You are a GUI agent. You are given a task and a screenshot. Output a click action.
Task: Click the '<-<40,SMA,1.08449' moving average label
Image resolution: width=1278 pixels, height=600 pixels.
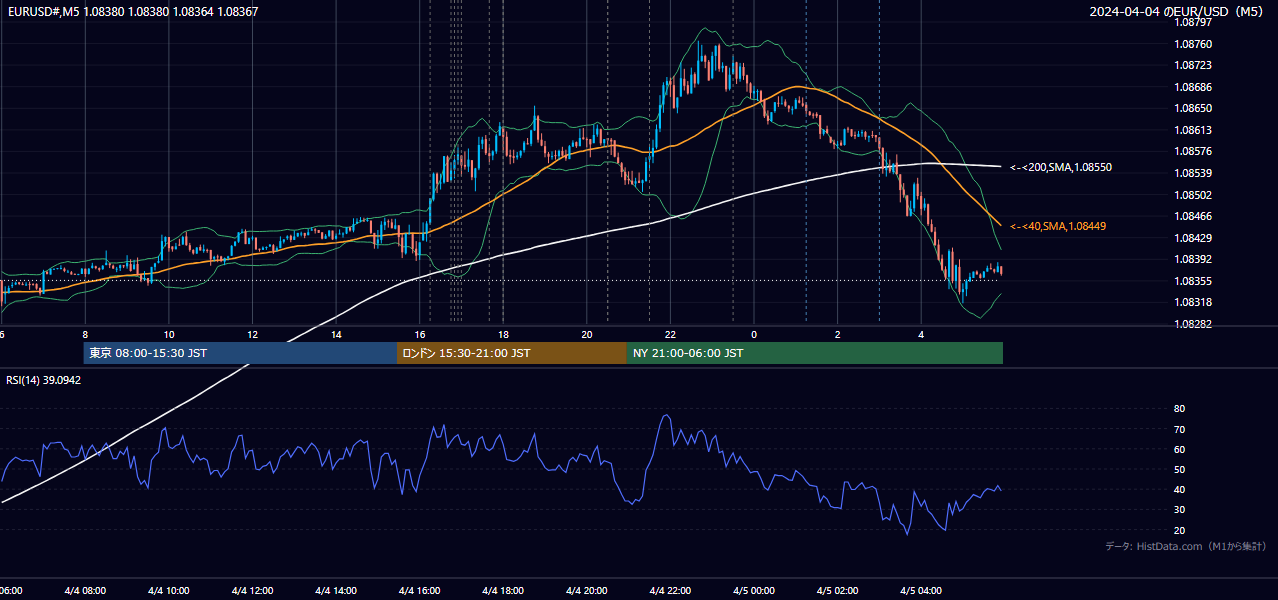[x=1058, y=226]
